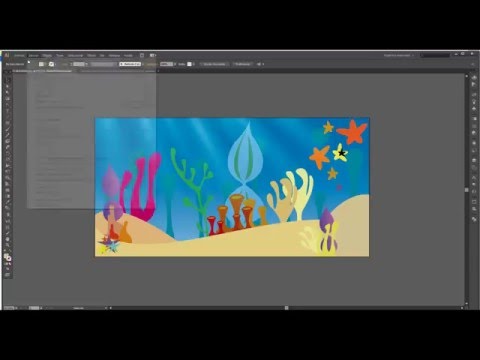Click the large red-orange starfish in artwork
The width and height of the screenshot is (480, 360).
point(352,131)
